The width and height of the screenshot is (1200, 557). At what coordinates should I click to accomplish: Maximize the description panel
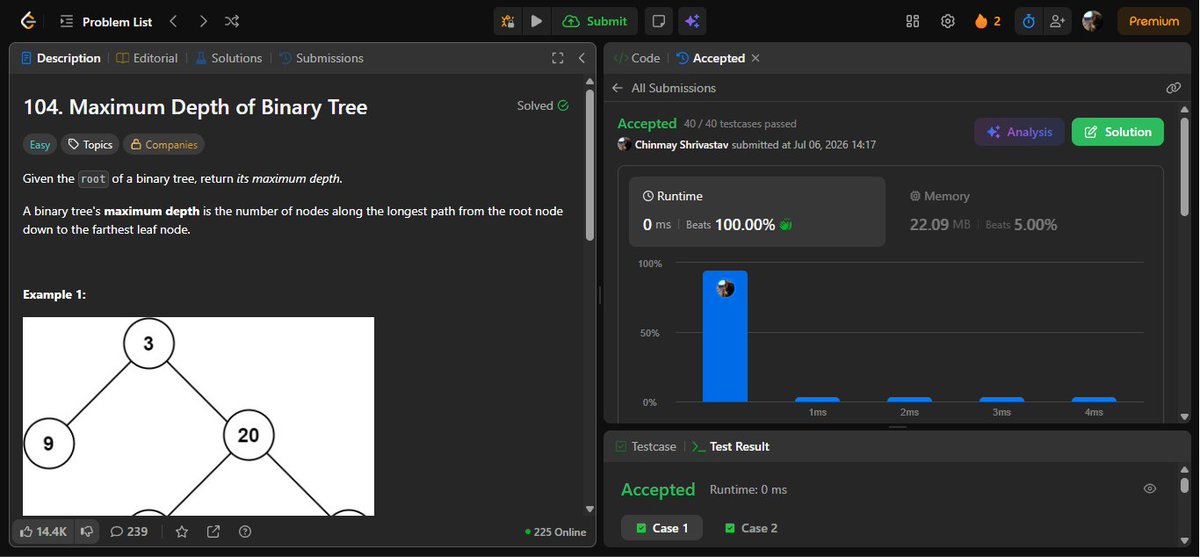(x=558, y=58)
